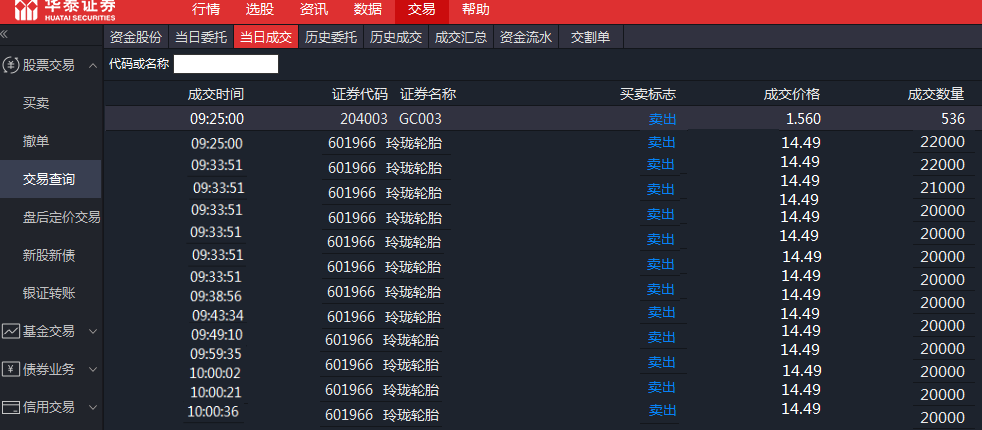Open the 交易 menu
The width and height of the screenshot is (982, 430).
[x=421, y=10]
